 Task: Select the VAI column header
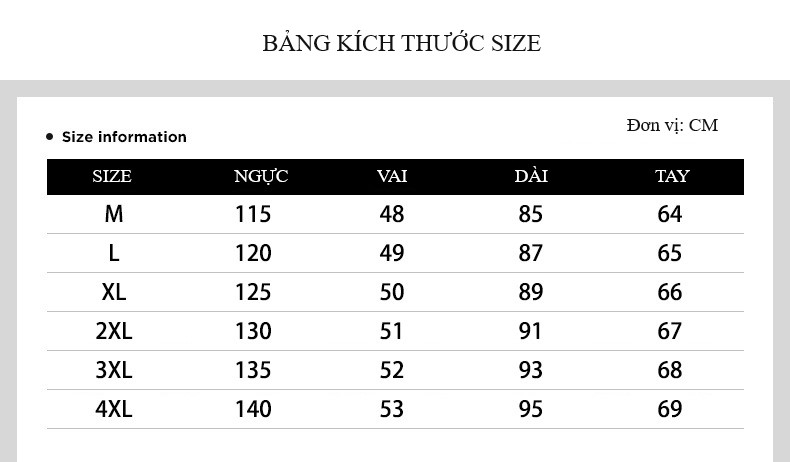click(x=392, y=177)
